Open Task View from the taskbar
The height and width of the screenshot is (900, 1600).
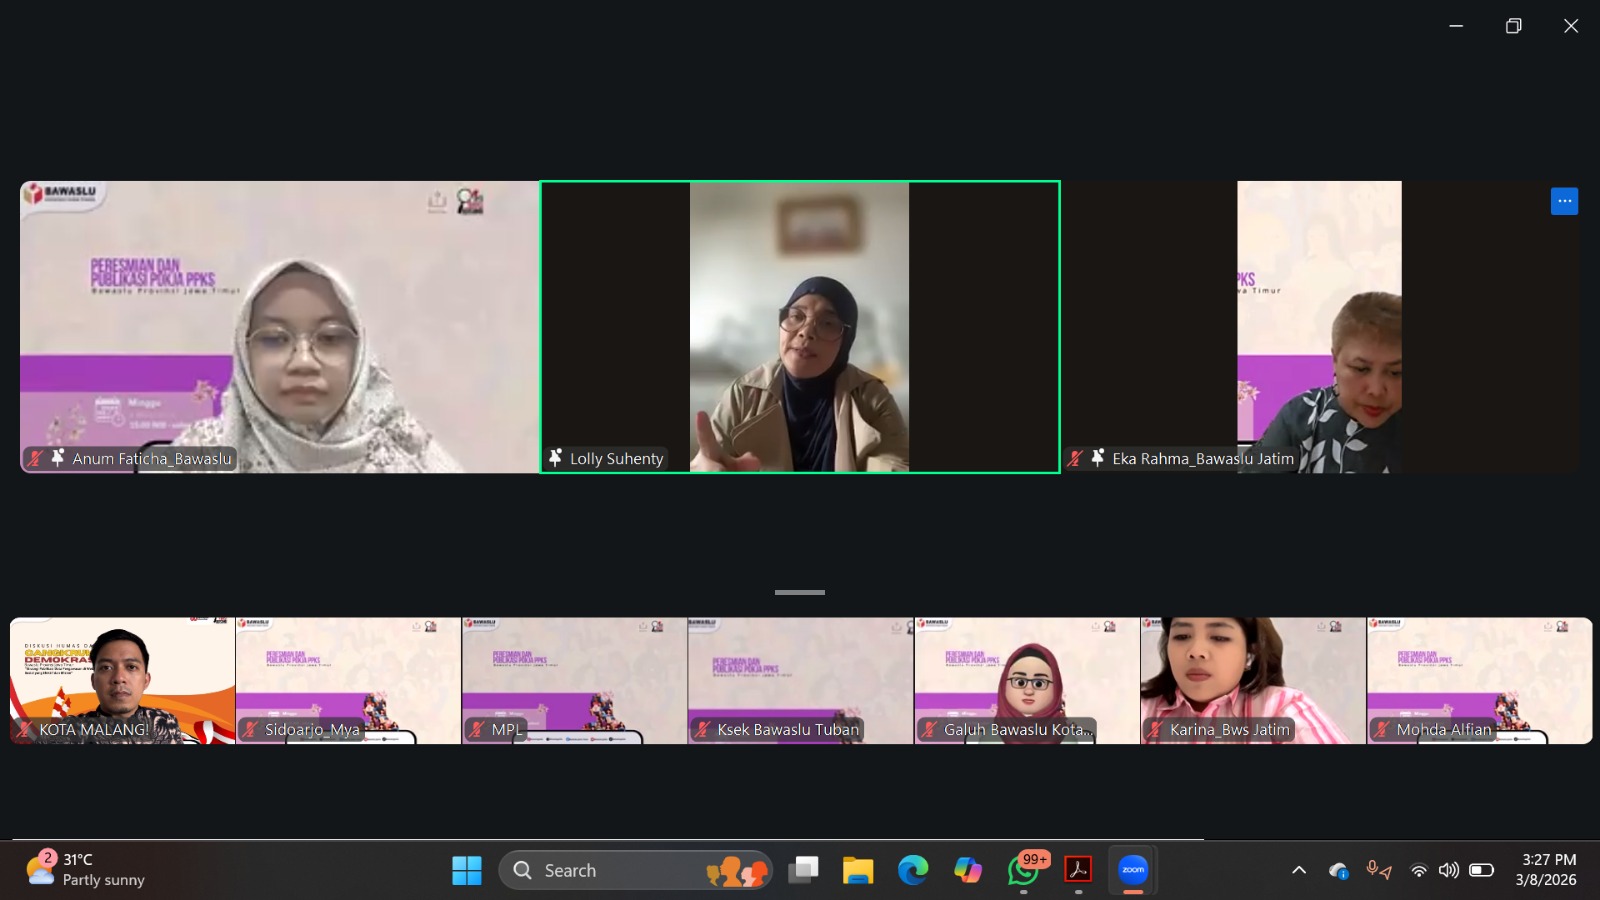tap(803, 870)
